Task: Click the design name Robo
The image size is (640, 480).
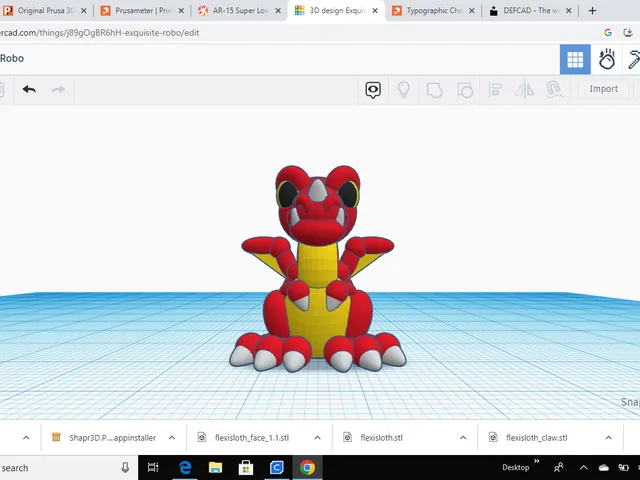Action: click(12, 58)
